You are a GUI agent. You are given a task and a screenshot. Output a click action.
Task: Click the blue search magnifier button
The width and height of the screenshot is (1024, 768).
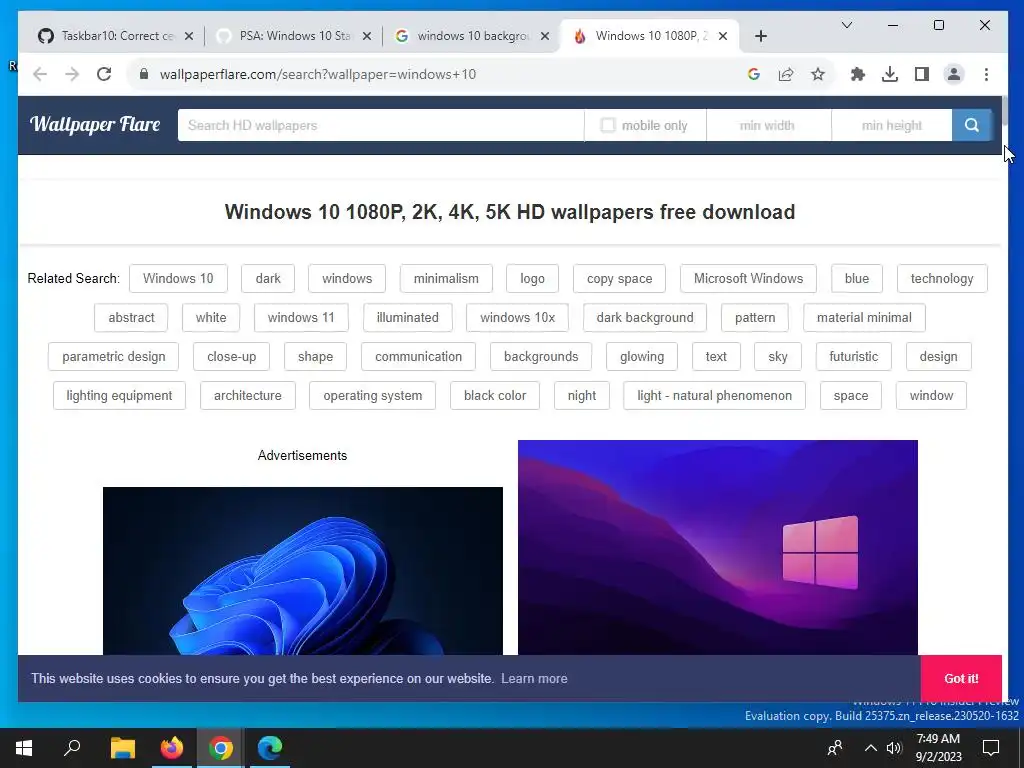[972, 125]
